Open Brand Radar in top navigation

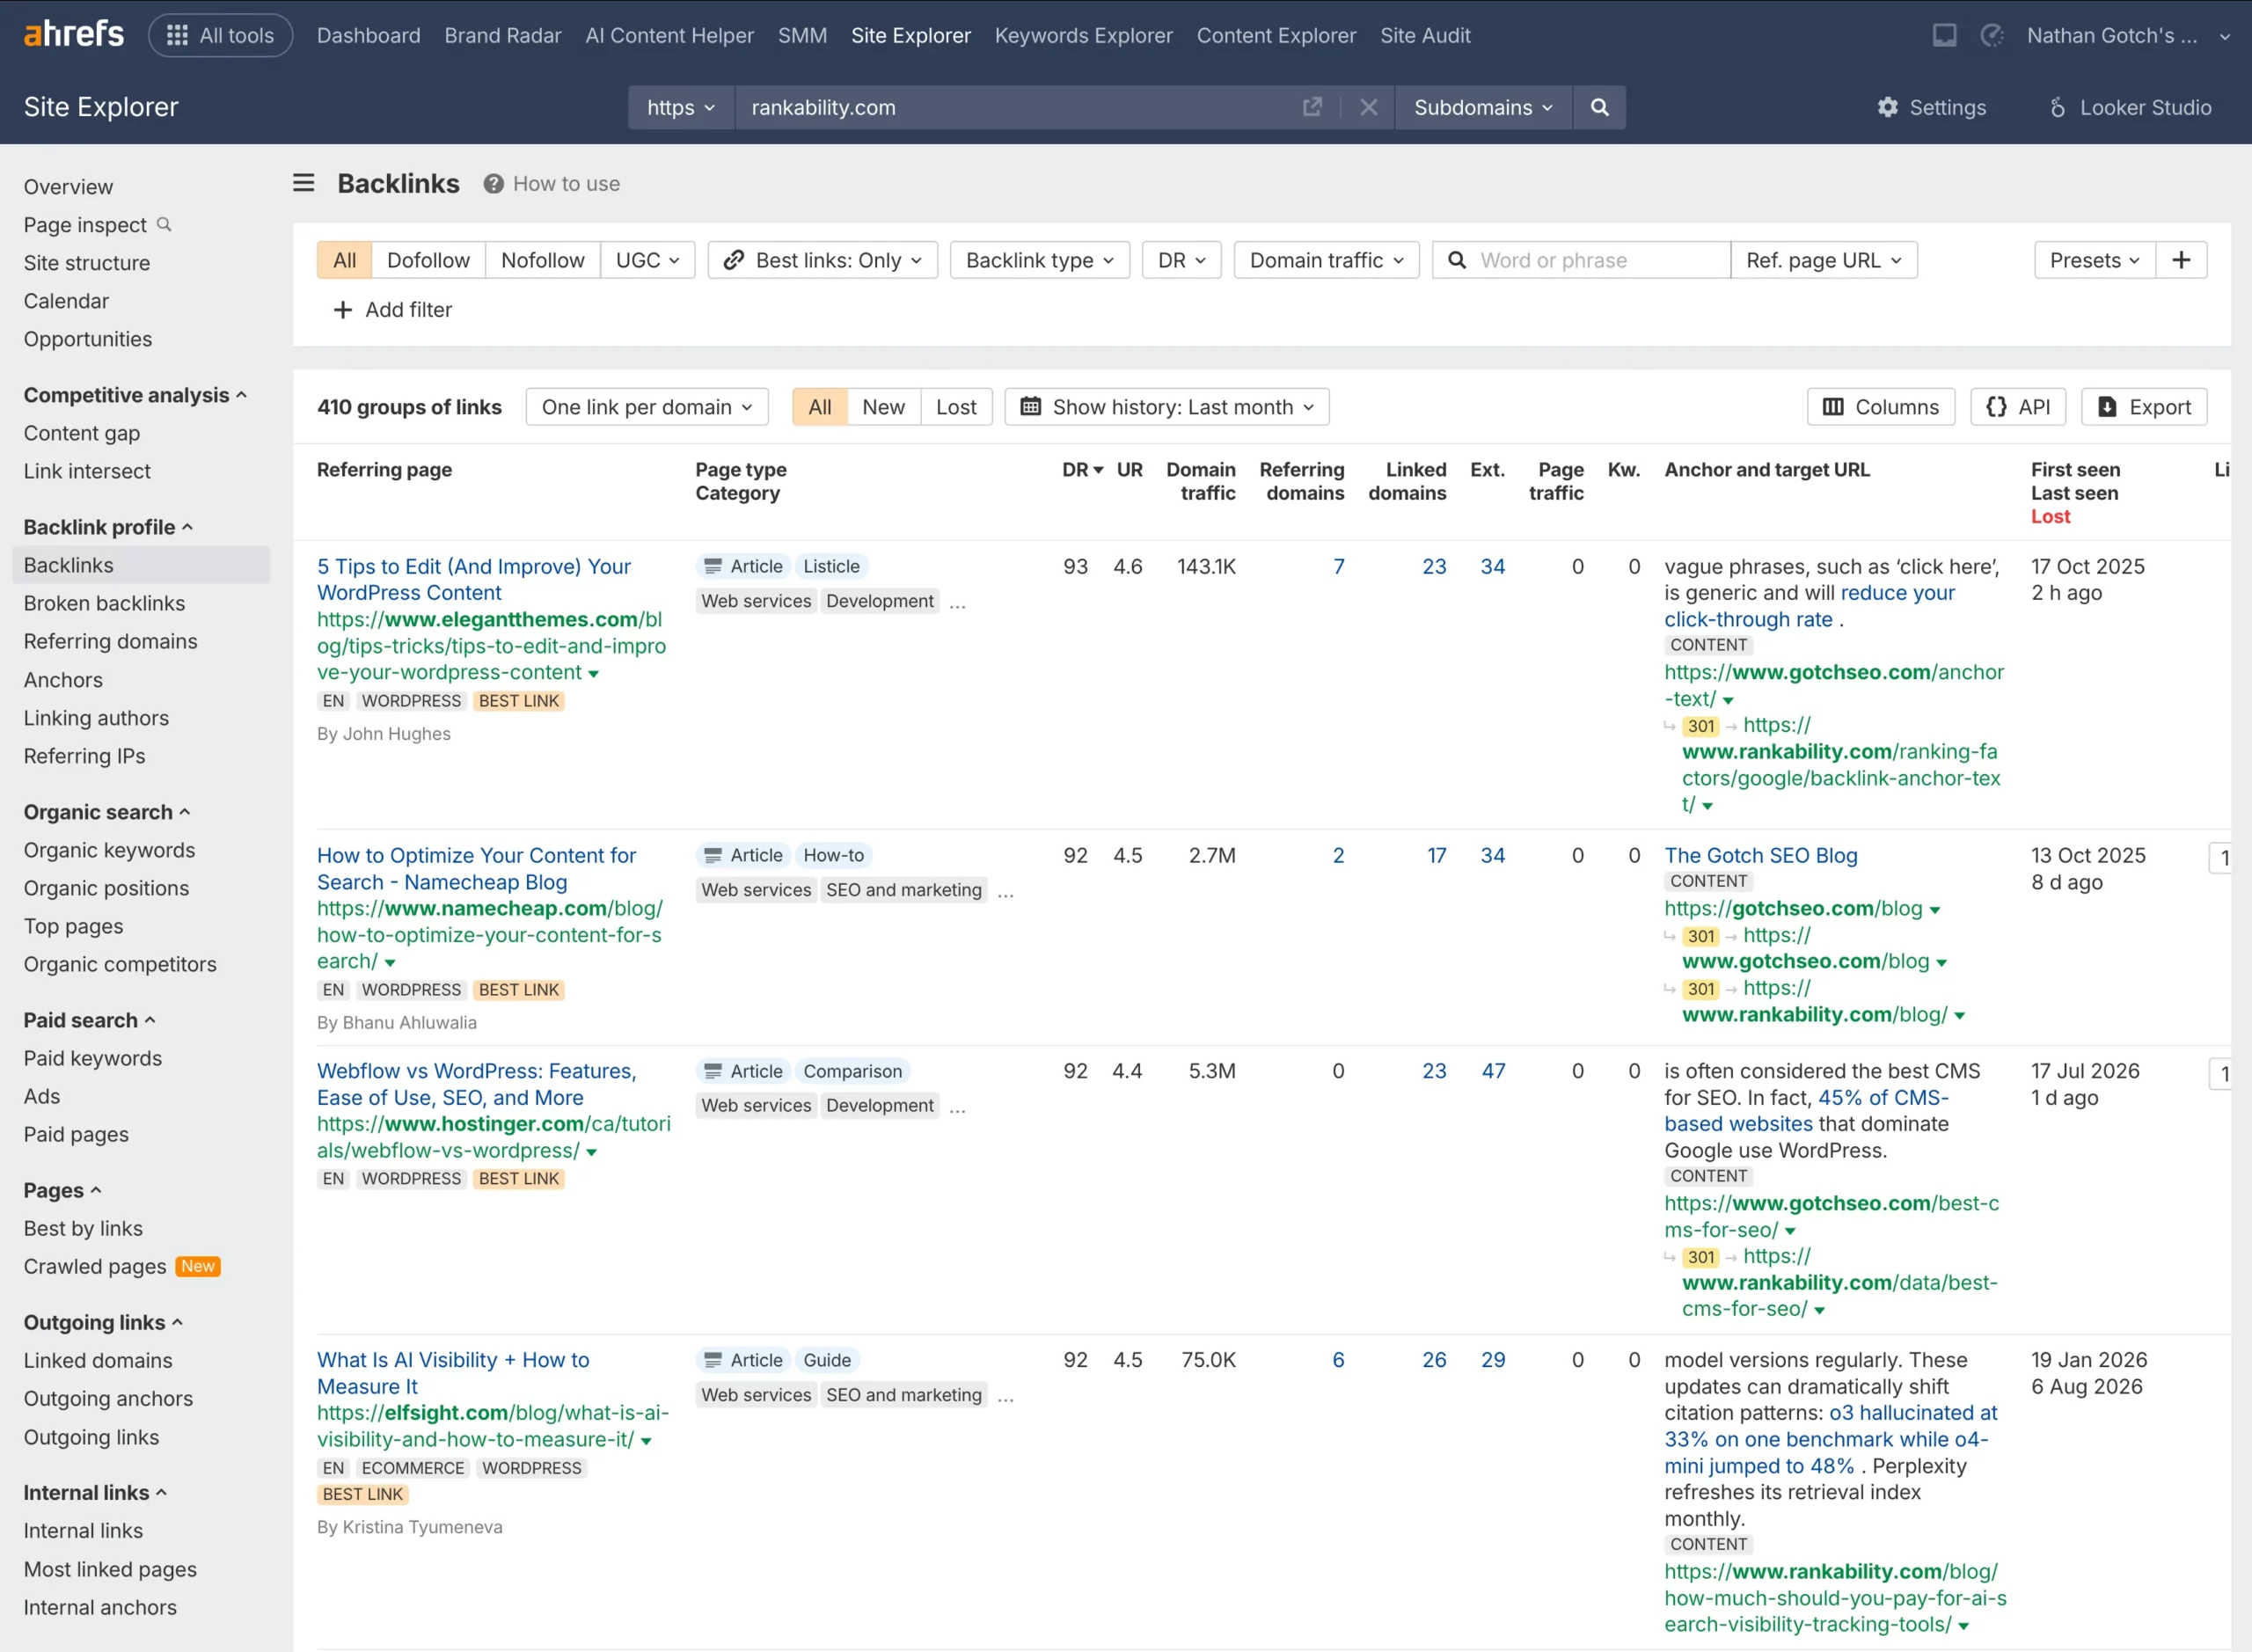tap(503, 35)
